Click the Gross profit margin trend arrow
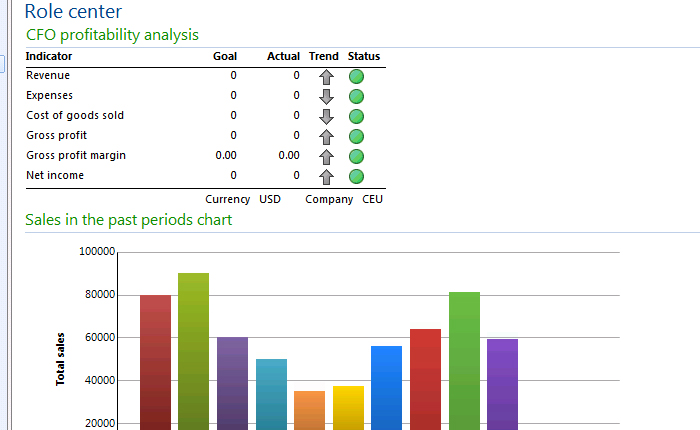The image size is (700, 430). (x=326, y=156)
